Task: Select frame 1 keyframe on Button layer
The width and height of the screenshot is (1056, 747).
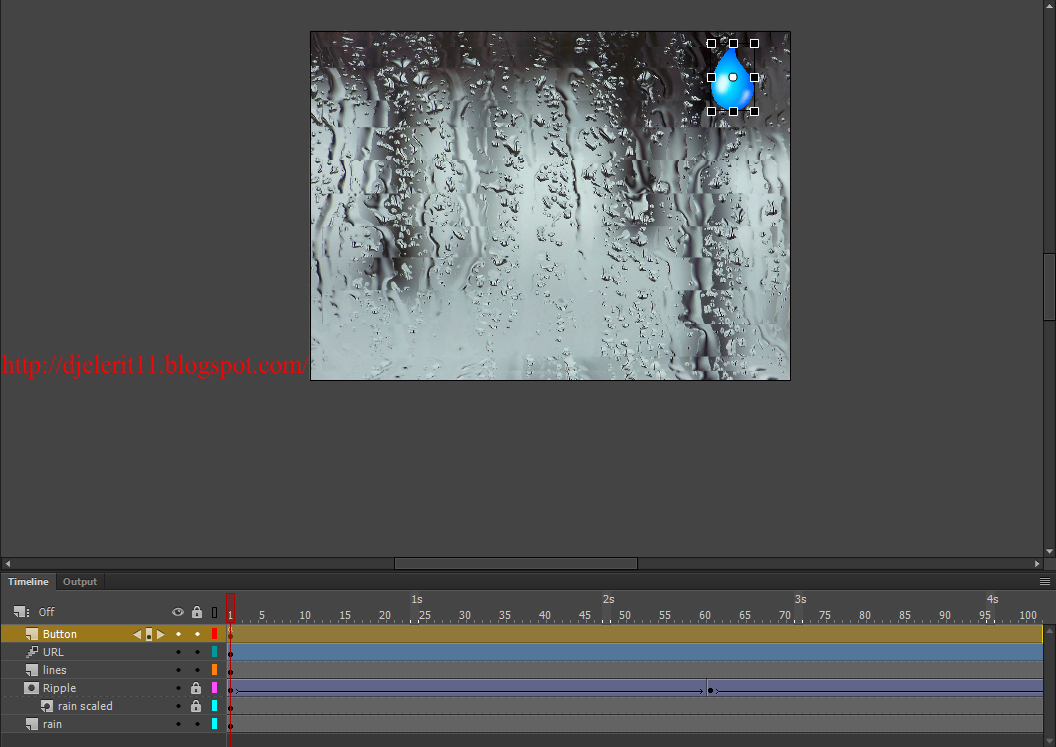Action: (x=230, y=634)
